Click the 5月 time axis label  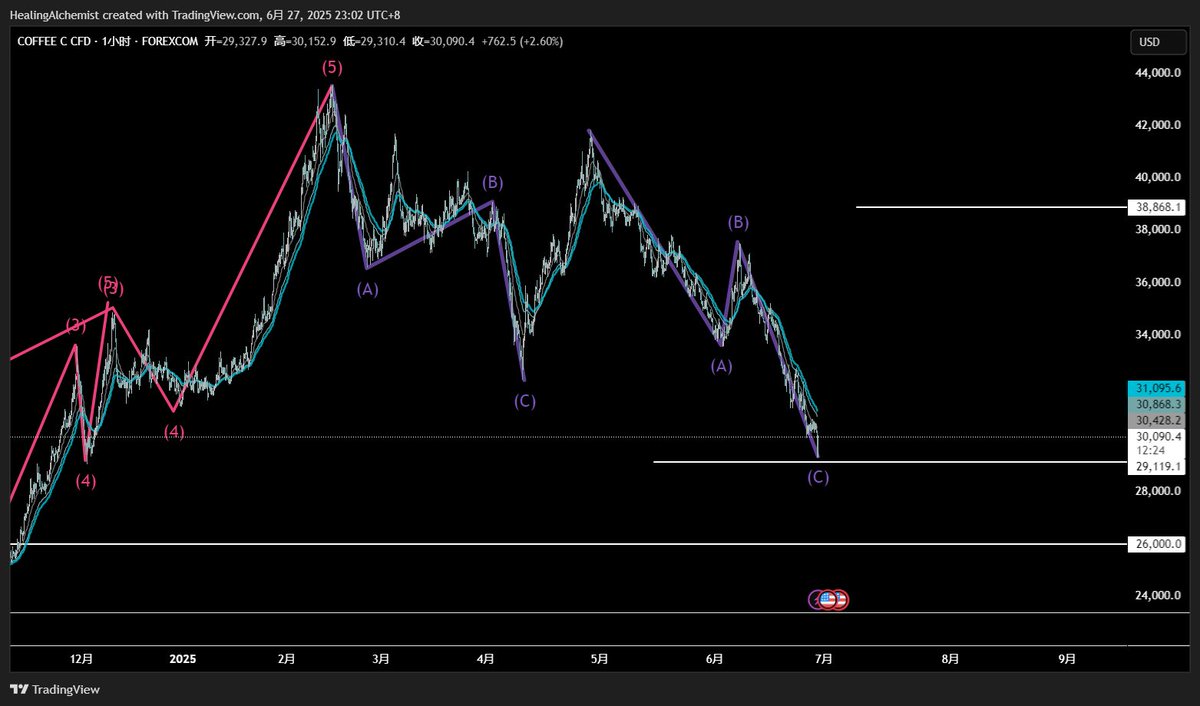[x=599, y=659]
